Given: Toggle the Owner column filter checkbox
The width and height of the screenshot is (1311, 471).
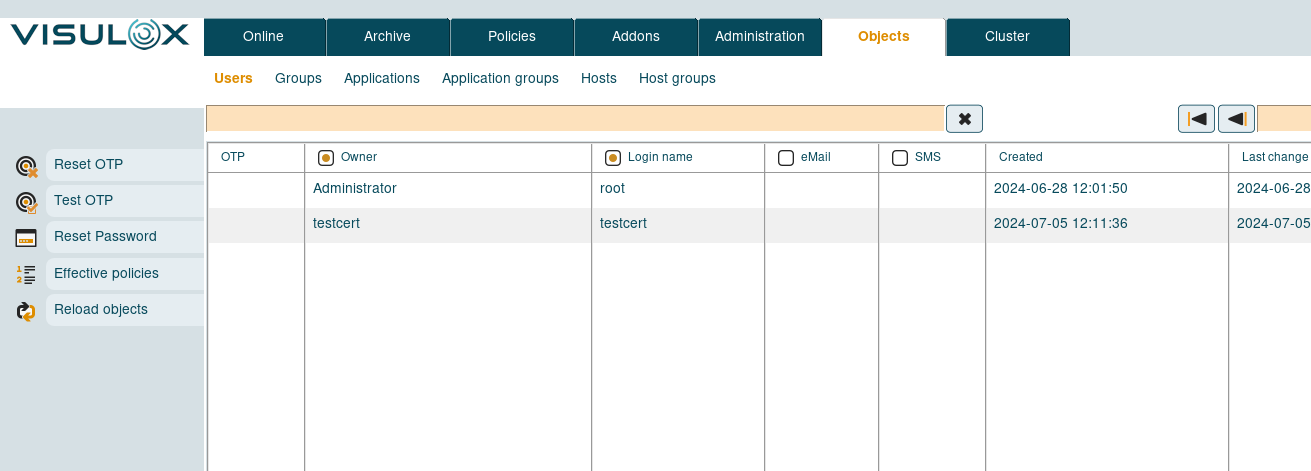Looking at the screenshot, I should (325, 158).
